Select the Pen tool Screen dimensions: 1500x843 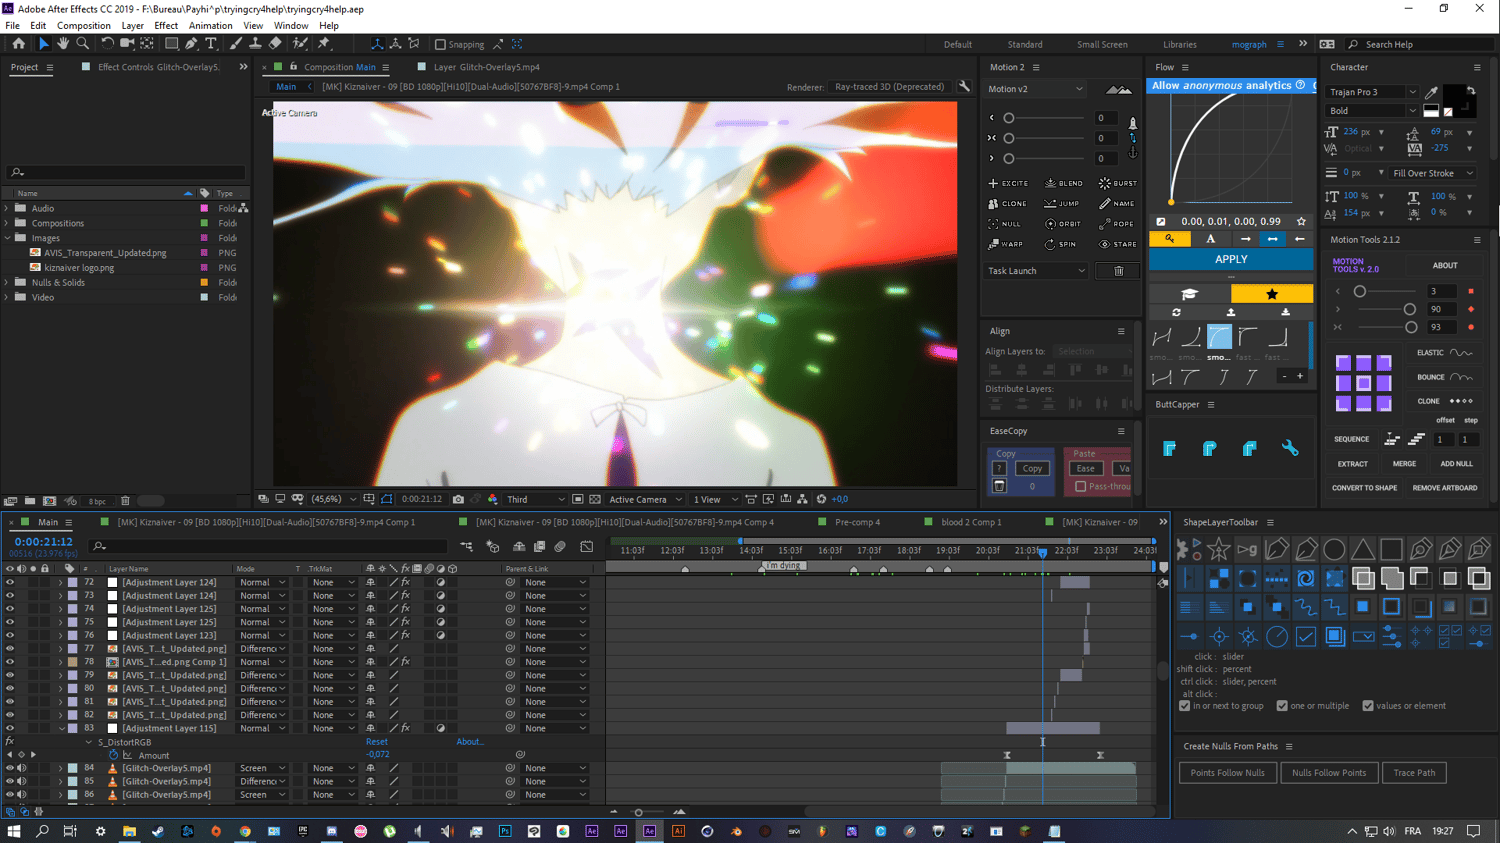191,44
